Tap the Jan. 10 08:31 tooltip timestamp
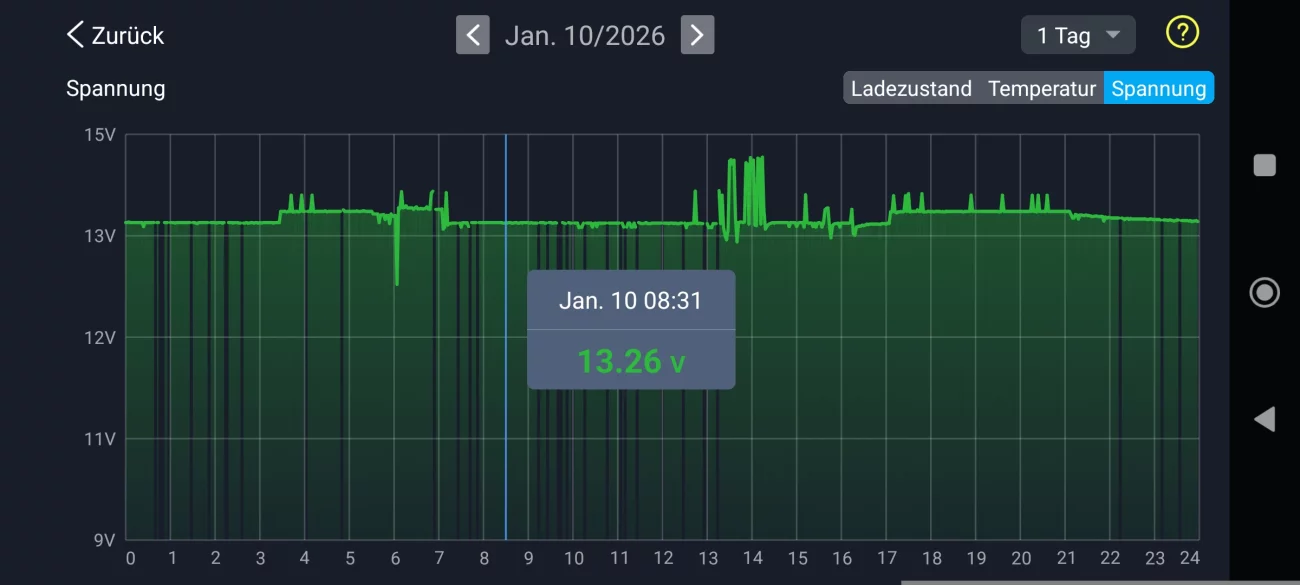Image resolution: width=1300 pixels, height=585 pixels. point(631,301)
